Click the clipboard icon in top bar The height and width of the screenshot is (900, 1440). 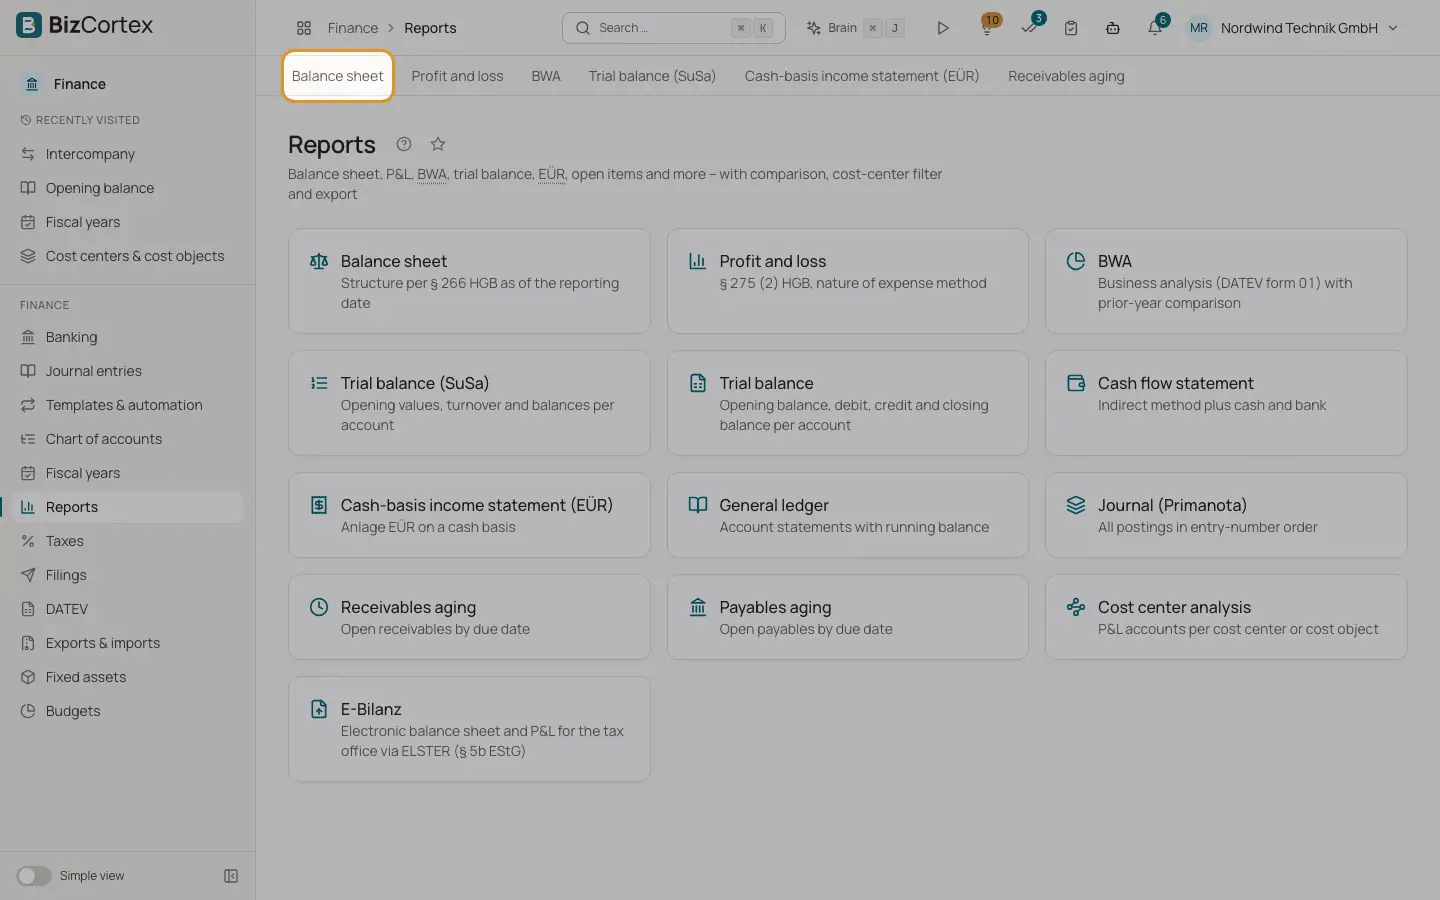[1071, 28]
